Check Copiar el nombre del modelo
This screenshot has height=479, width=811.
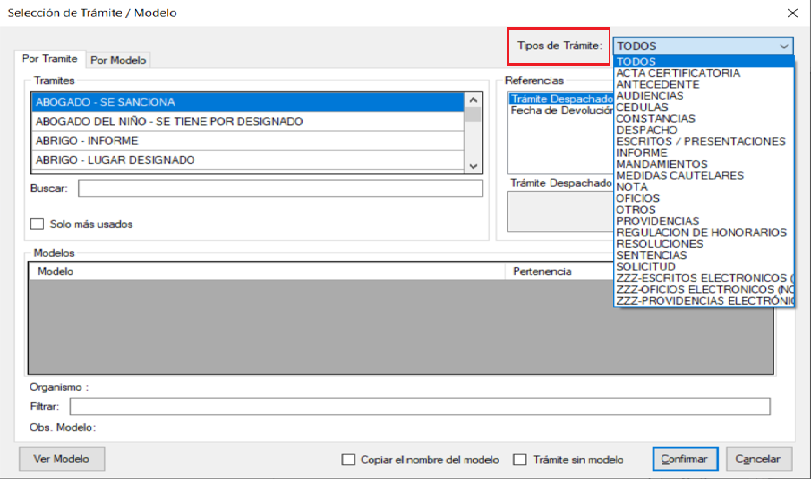click(348, 460)
